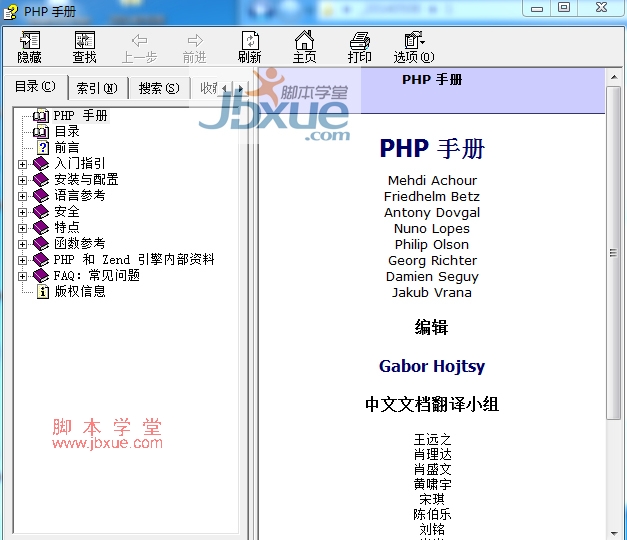Click the author name Mehdi Achour
Image resolution: width=627 pixels, height=540 pixels.
pyautogui.click(x=432, y=180)
